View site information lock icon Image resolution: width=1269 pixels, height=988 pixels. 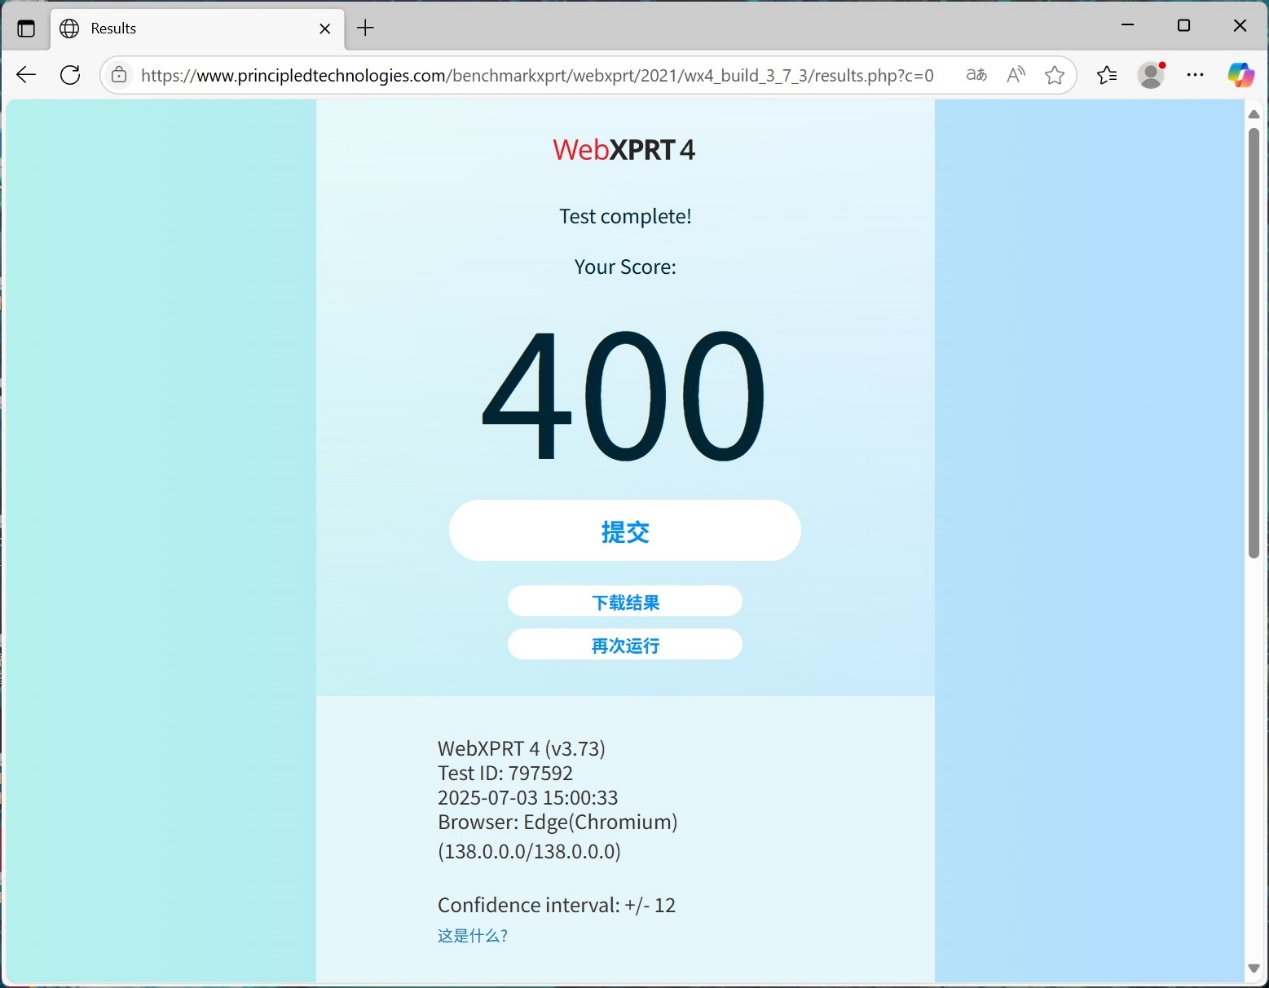click(119, 75)
